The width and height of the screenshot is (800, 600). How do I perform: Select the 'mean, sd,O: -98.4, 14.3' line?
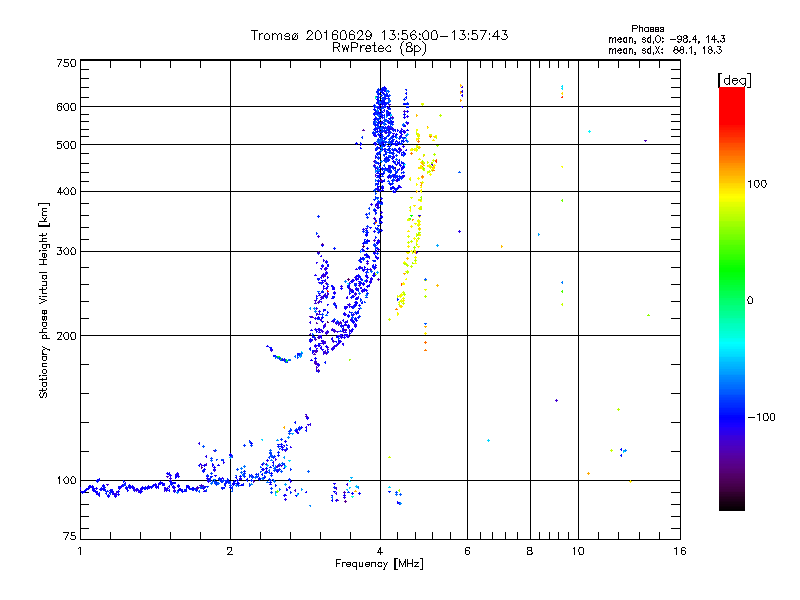click(666, 39)
